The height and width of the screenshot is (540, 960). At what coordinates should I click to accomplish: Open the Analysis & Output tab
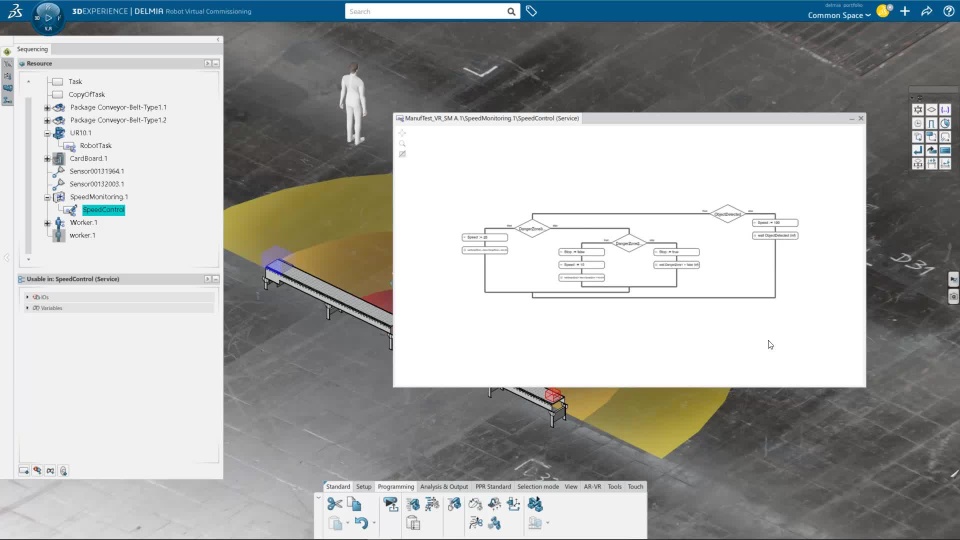pos(443,487)
